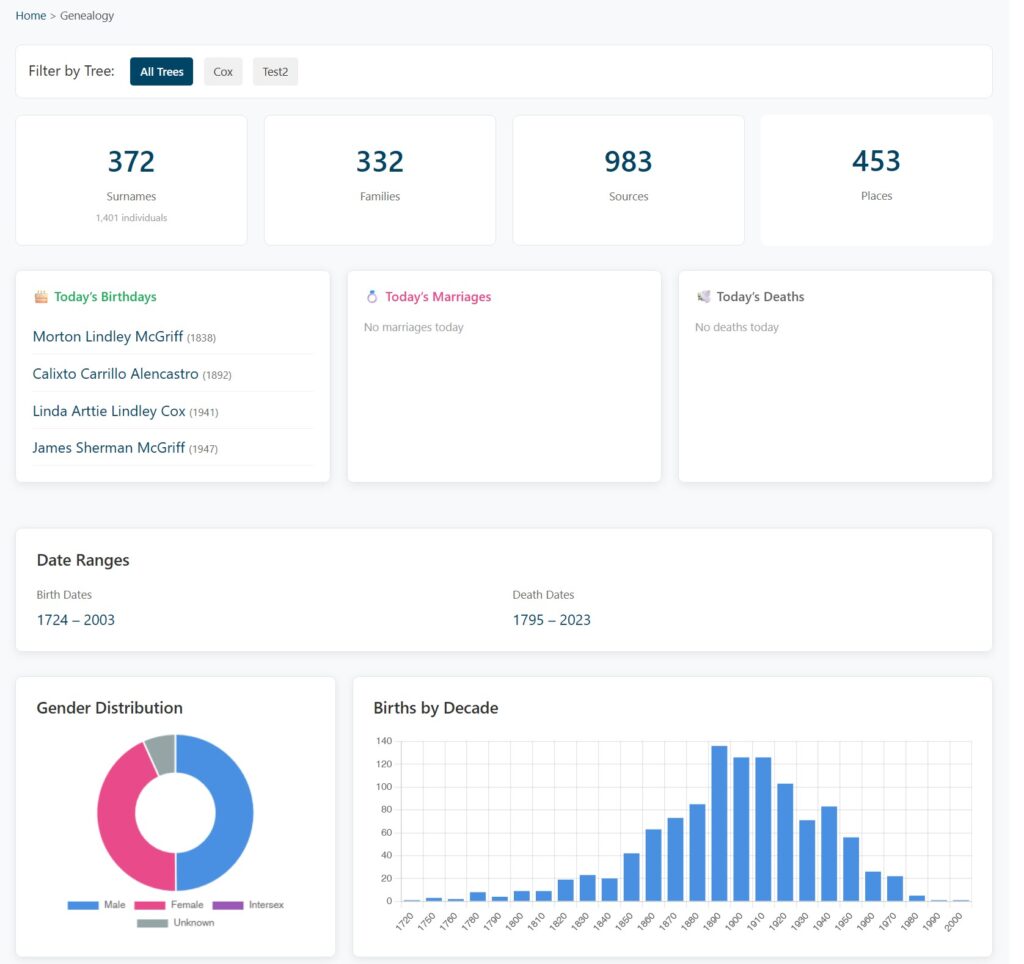
Task: Filter by the Cox tree
Action: [223, 72]
